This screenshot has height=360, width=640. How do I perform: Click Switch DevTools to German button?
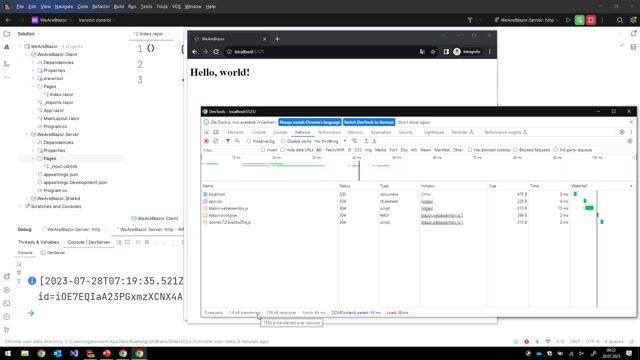tap(369, 122)
